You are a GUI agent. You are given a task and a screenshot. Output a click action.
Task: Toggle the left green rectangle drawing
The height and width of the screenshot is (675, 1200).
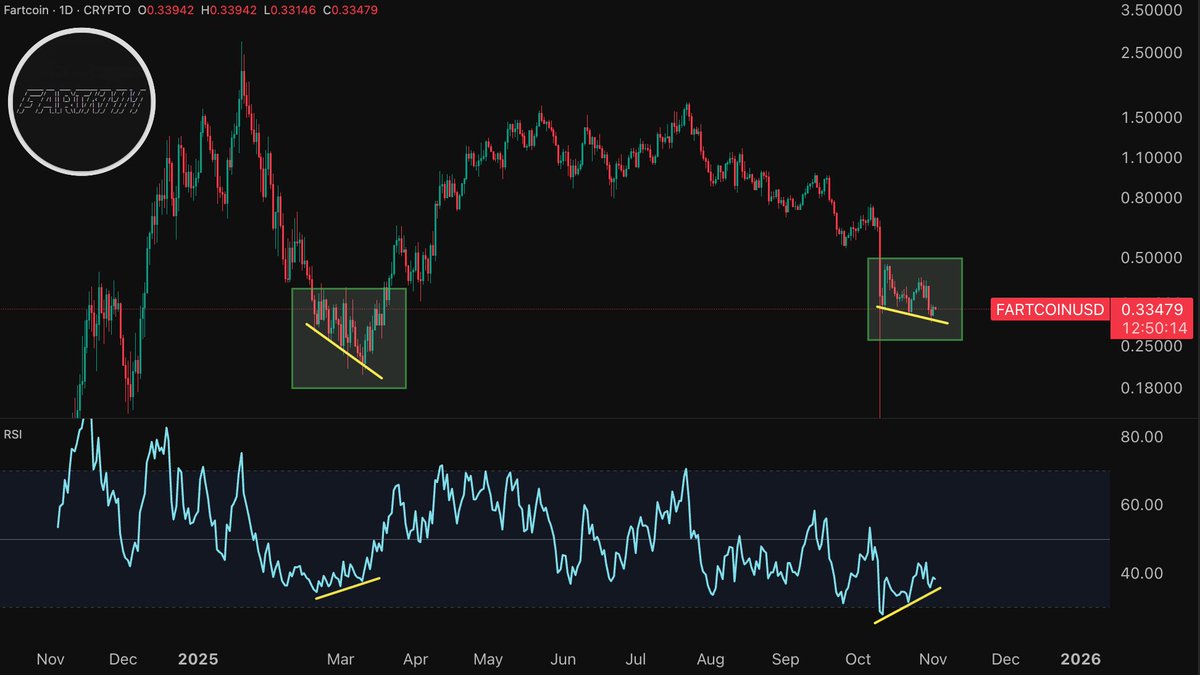[x=349, y=337]
